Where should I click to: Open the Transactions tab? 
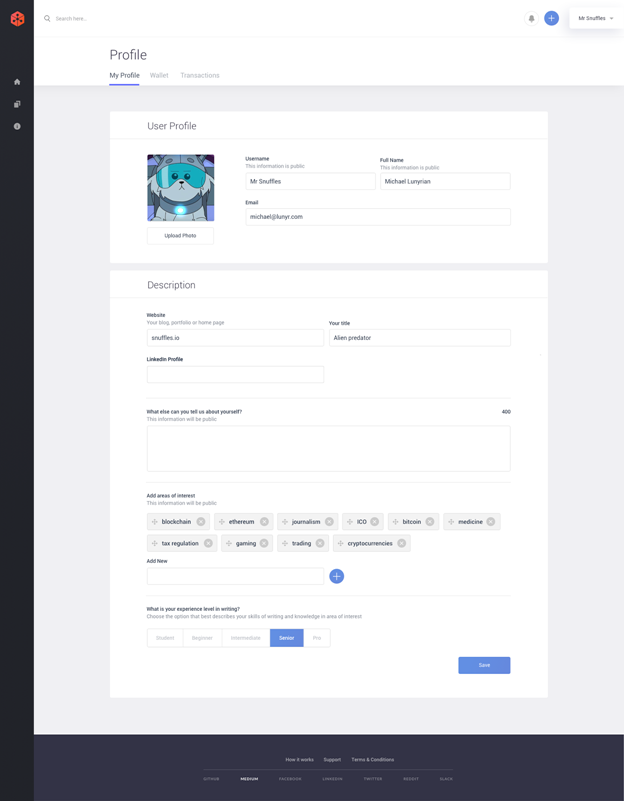(200, 75)
